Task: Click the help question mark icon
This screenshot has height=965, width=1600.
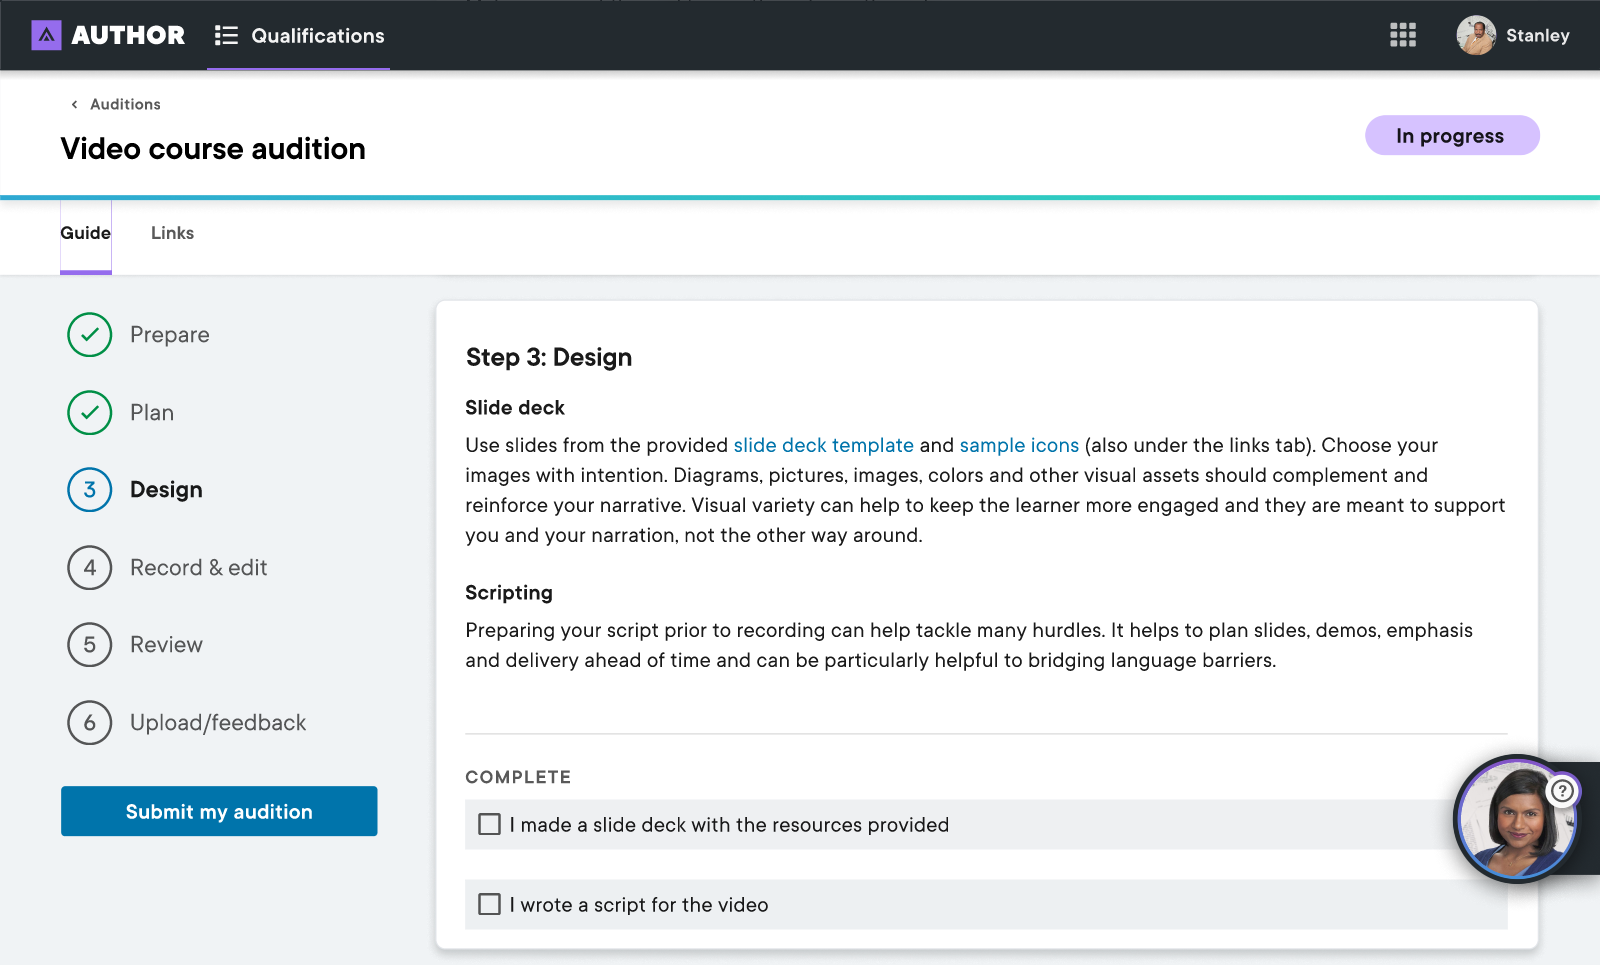Action: pos(1562,792)
